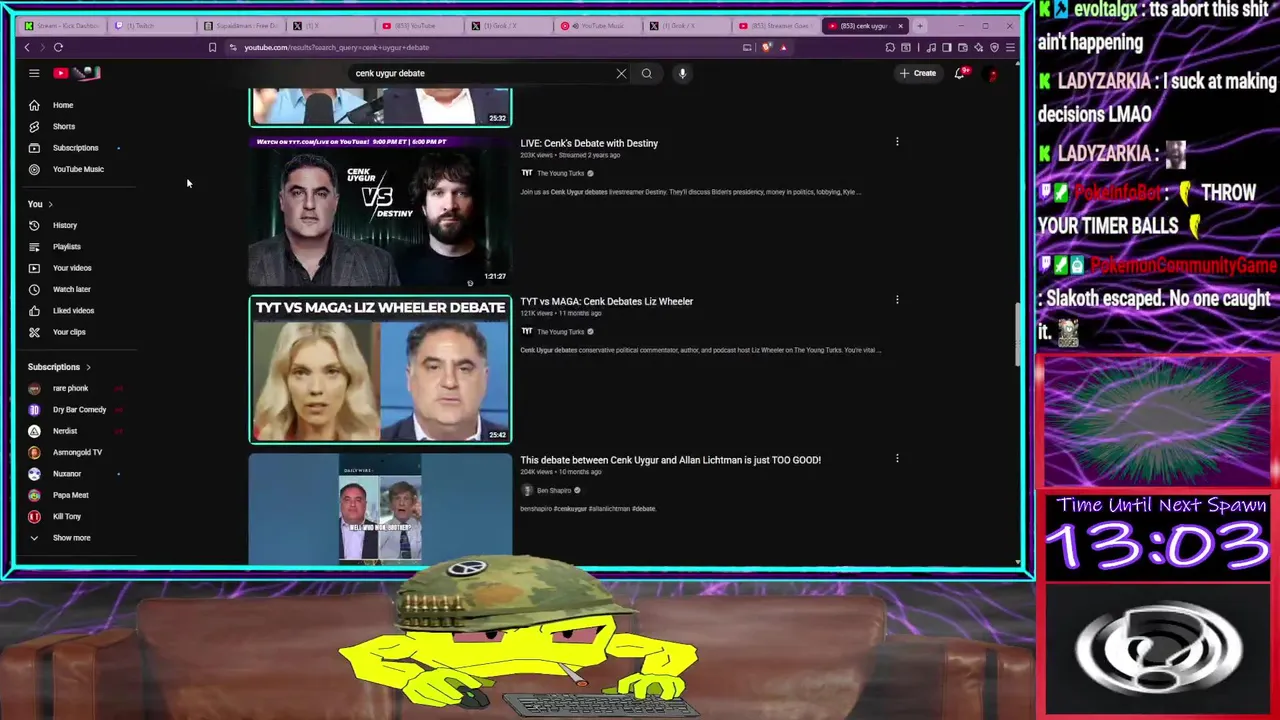This screenshot has width=1280, height=720.
Task: Play the Cenk vs Destiny thumbnail
Action: (x=380, y=212)
